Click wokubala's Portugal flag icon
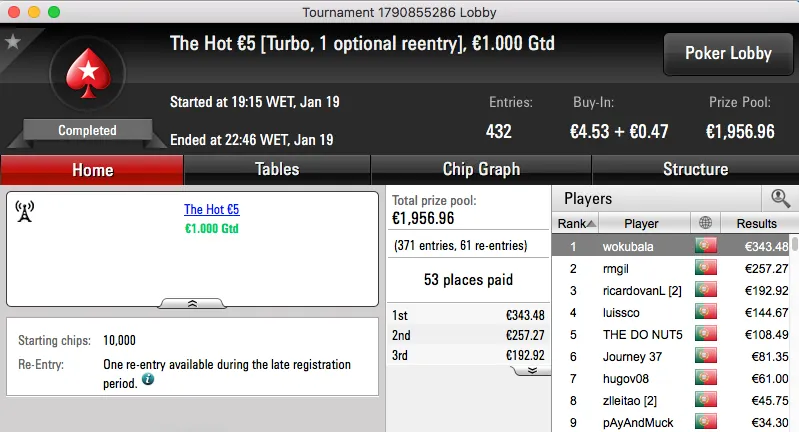Viewport: 799px width, 432px height. tap(707, 246)
